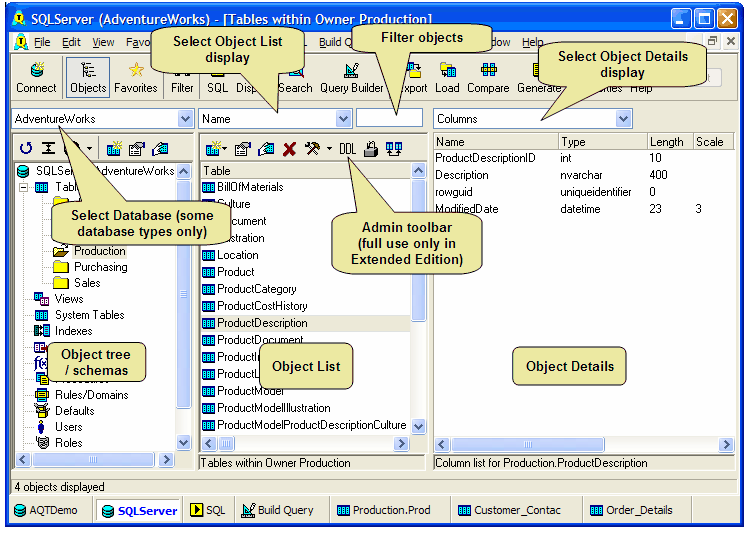749x533 pixels.
Task: Click the padlock permissions icon
Action: click(371, 149)
